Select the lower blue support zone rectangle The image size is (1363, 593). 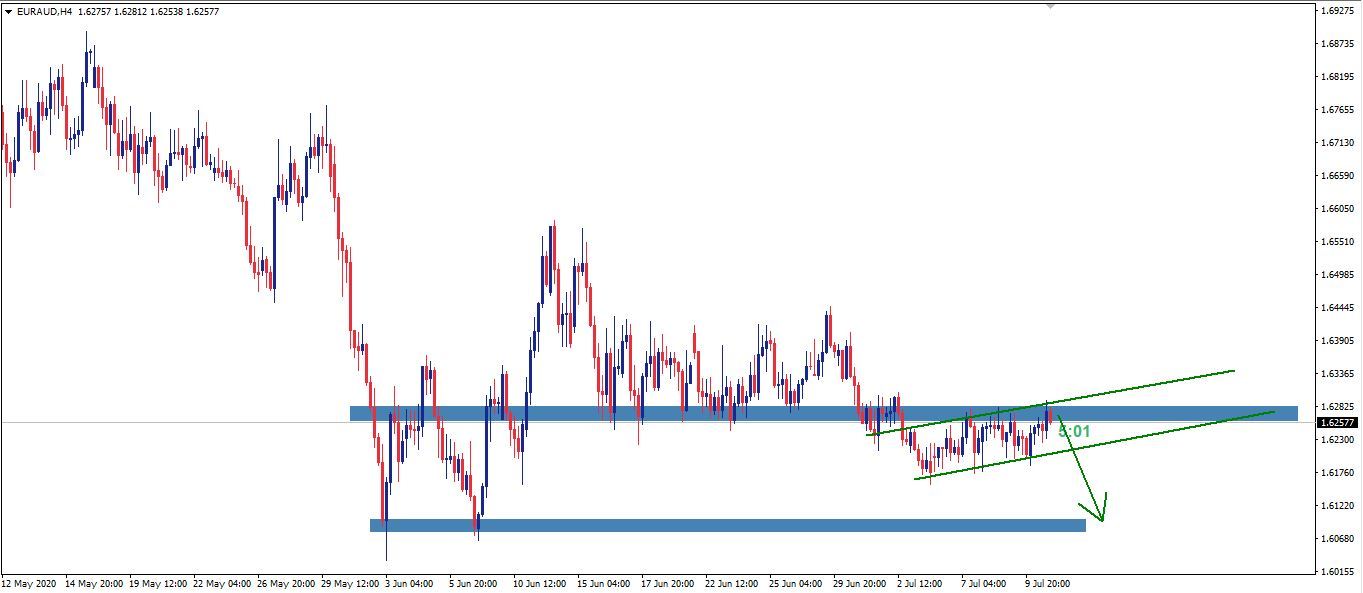click(727, 525)
